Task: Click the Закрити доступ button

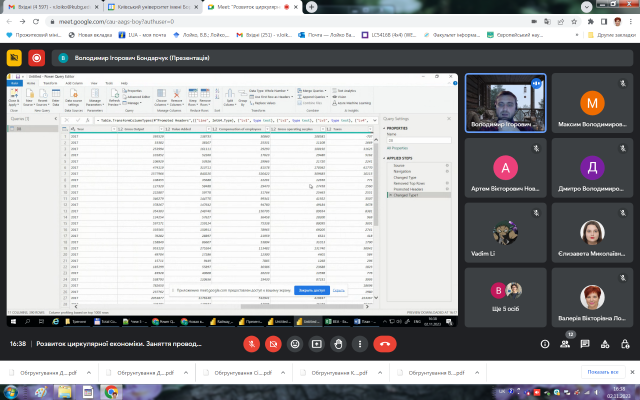Action: point(311,290)
